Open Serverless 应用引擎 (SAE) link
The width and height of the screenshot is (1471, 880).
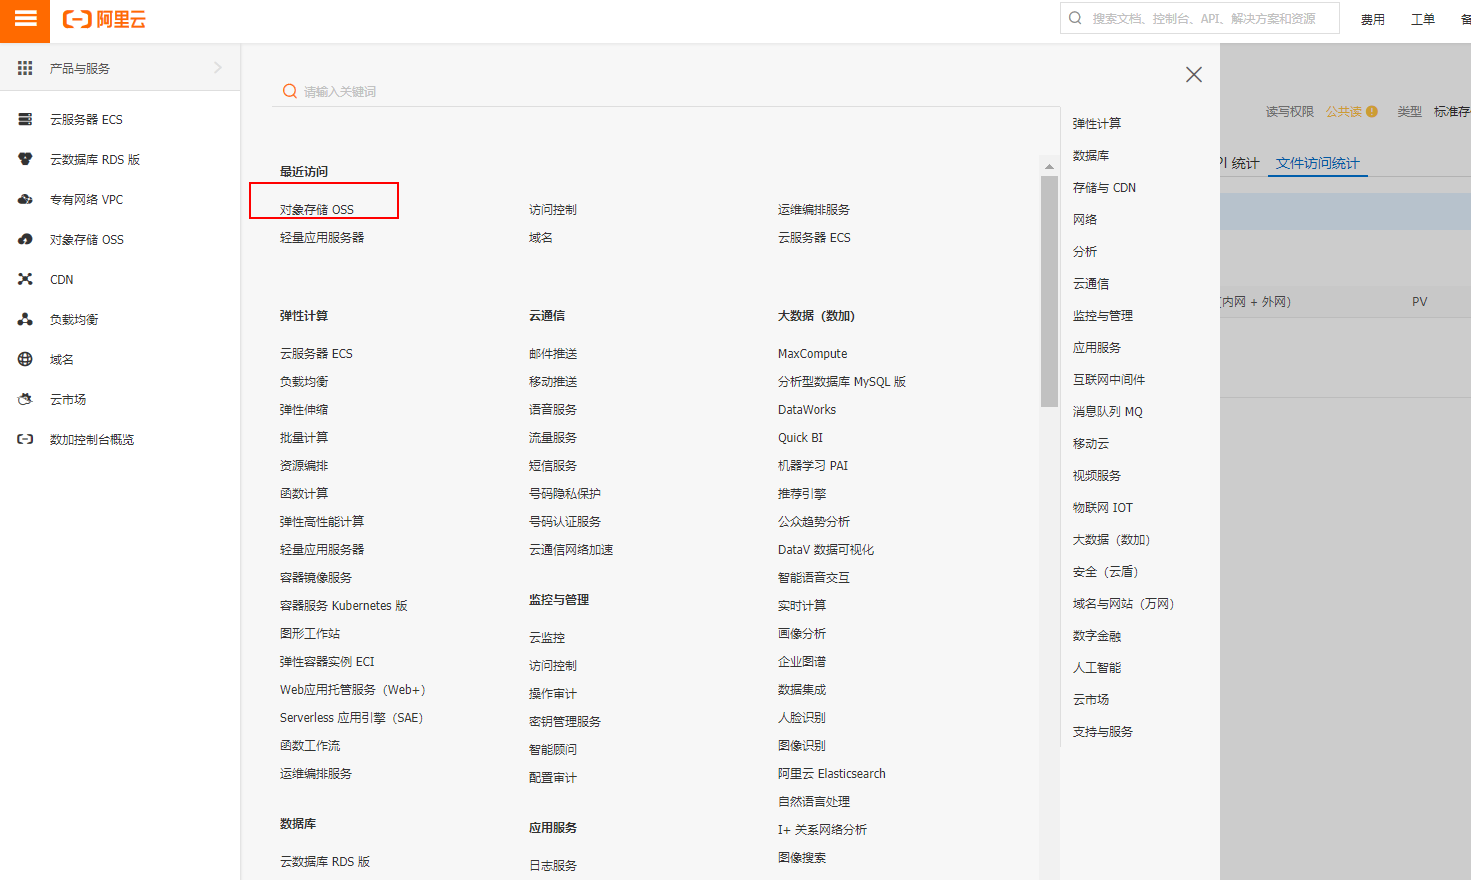point(352,717)
